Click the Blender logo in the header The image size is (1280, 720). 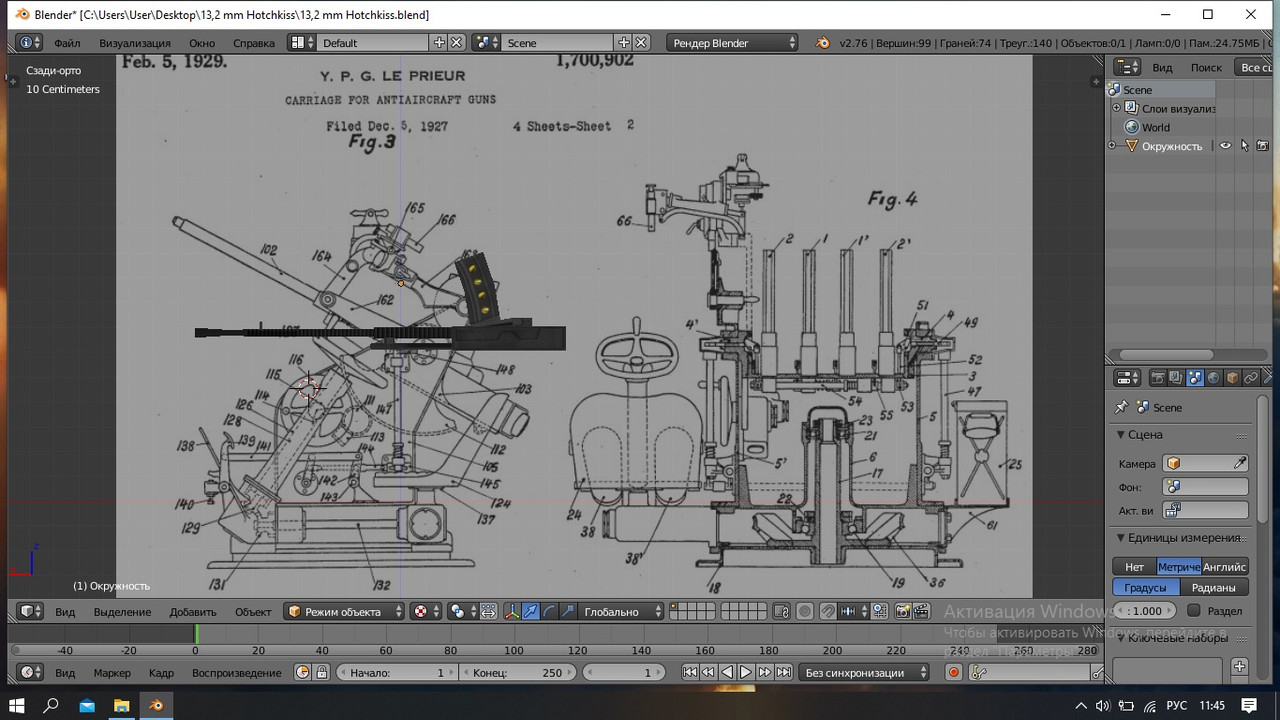(x=822, y=43)
